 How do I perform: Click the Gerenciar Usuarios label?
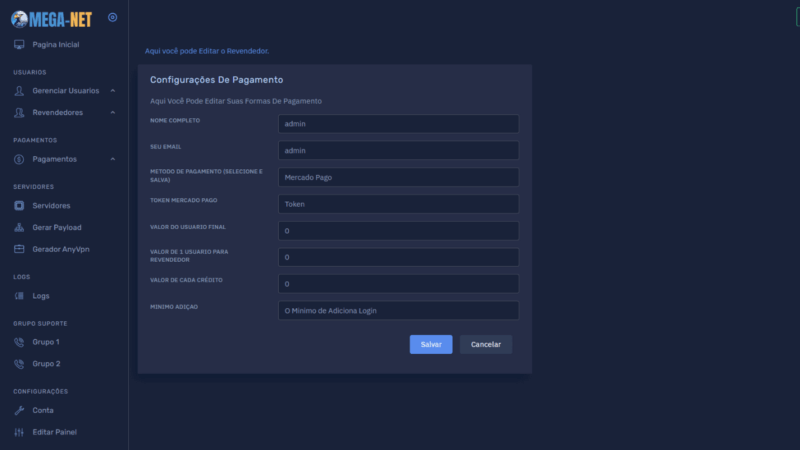[66, 91]
